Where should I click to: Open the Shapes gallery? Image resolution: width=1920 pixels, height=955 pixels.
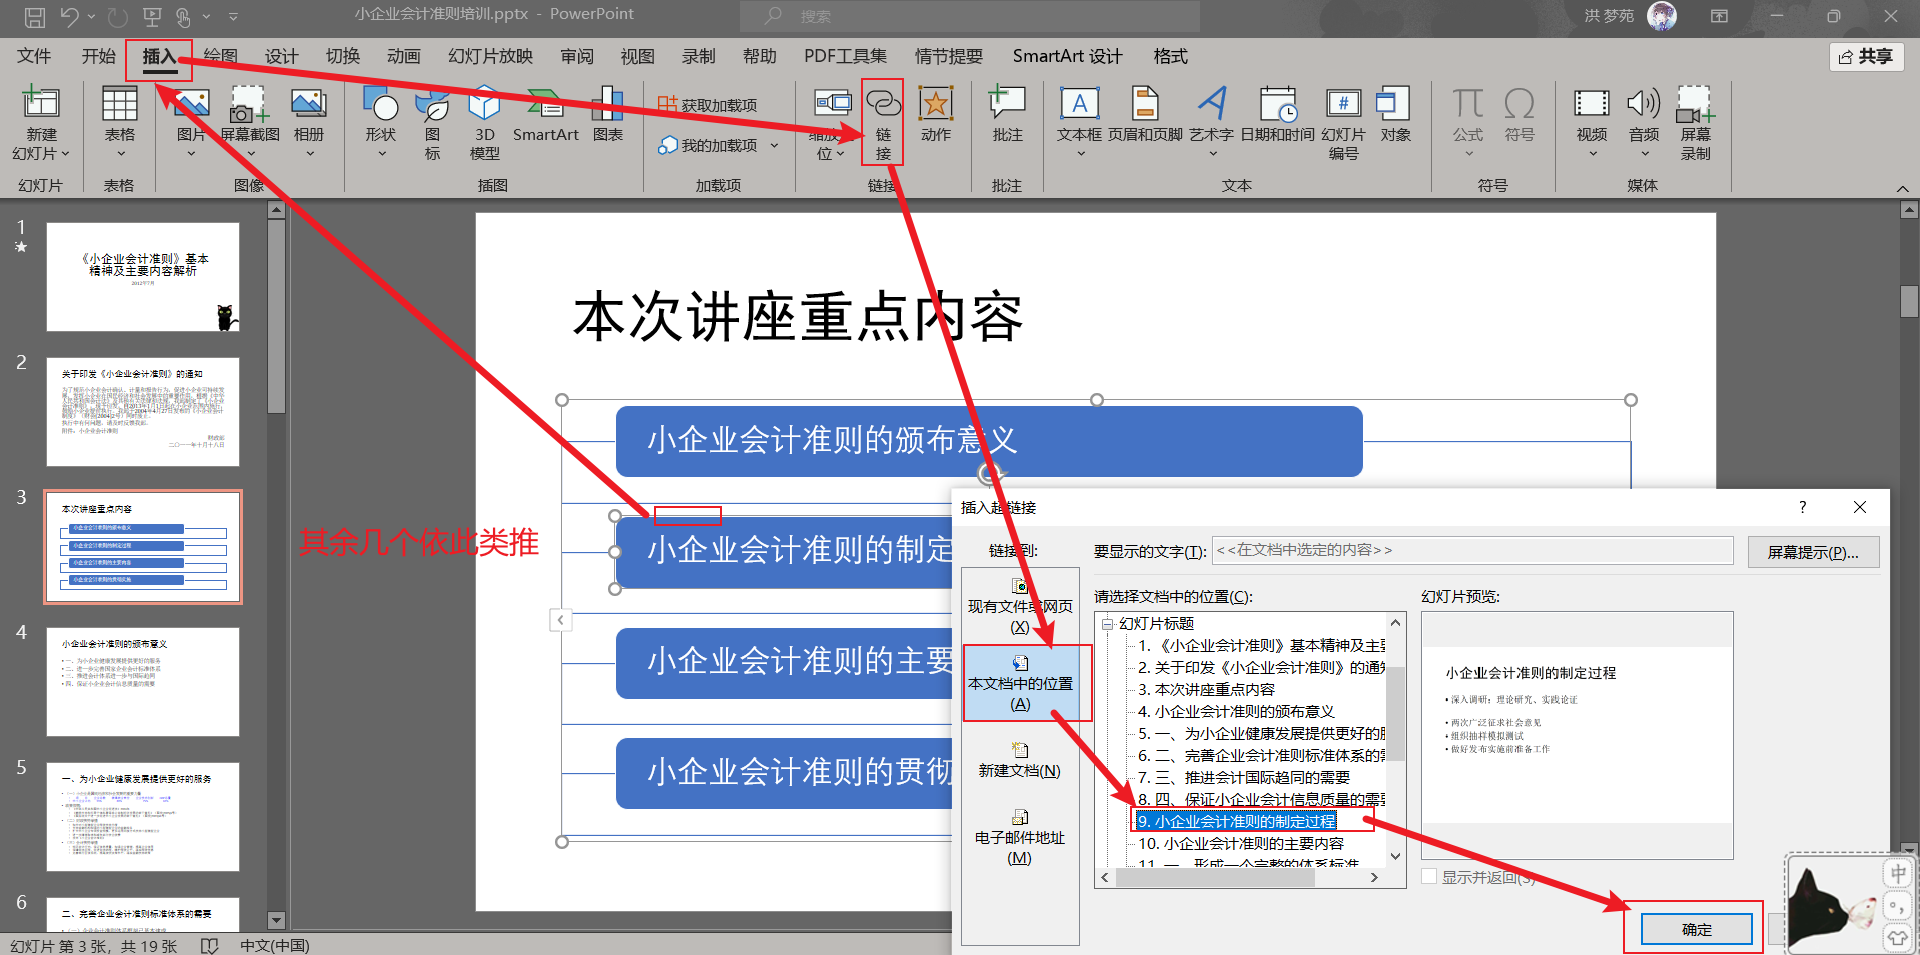point(381,124)
